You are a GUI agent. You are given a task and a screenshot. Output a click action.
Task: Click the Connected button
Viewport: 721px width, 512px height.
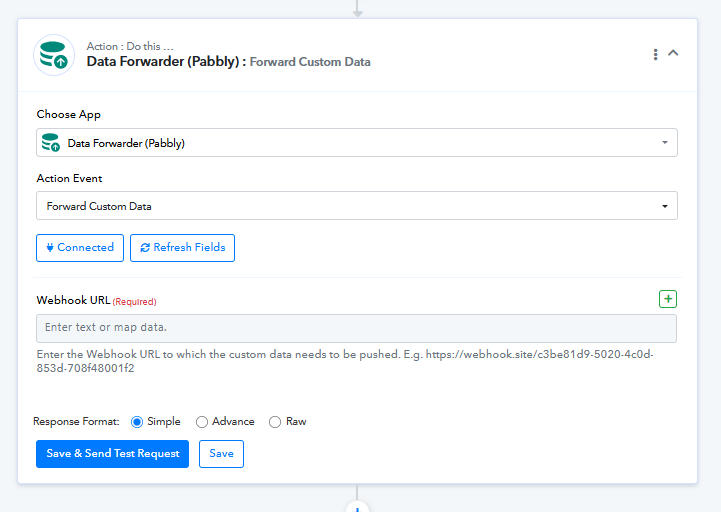point(80,248)
